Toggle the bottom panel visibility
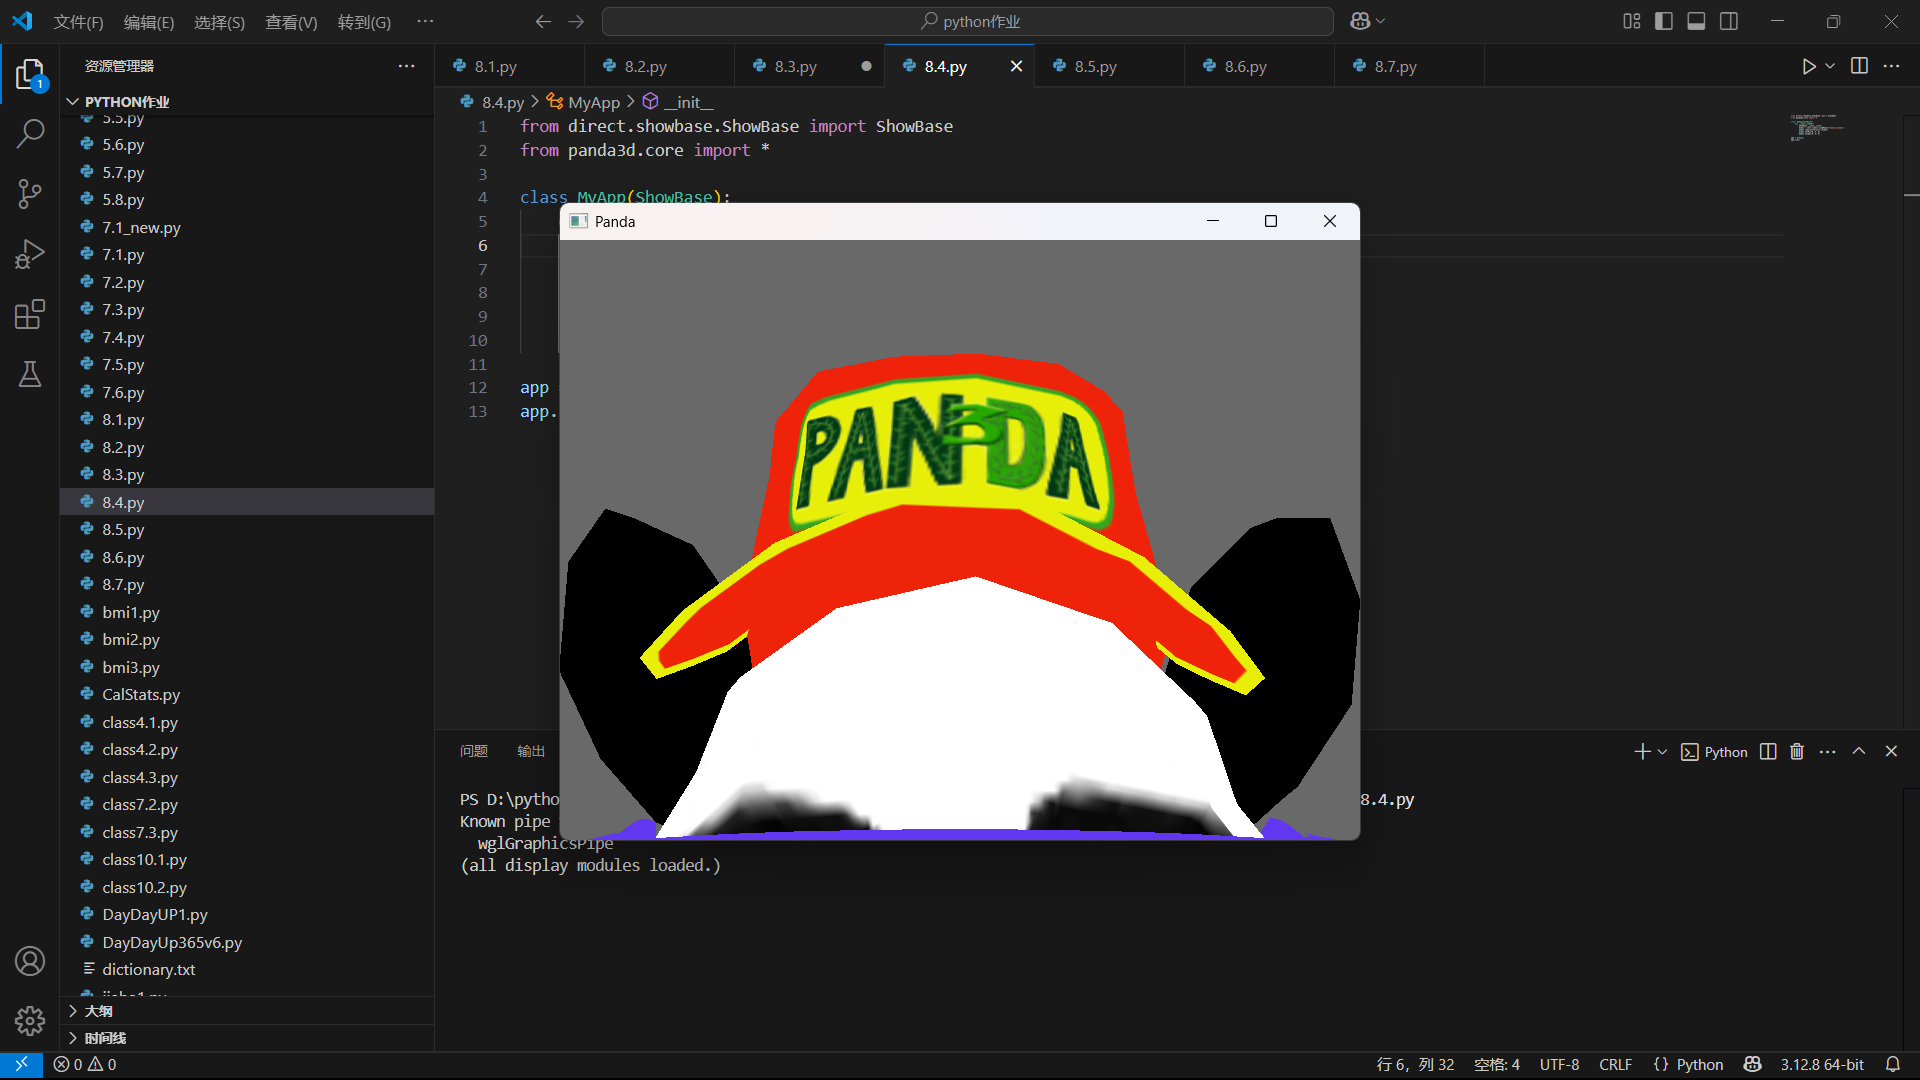 [x=1696, y=21]
